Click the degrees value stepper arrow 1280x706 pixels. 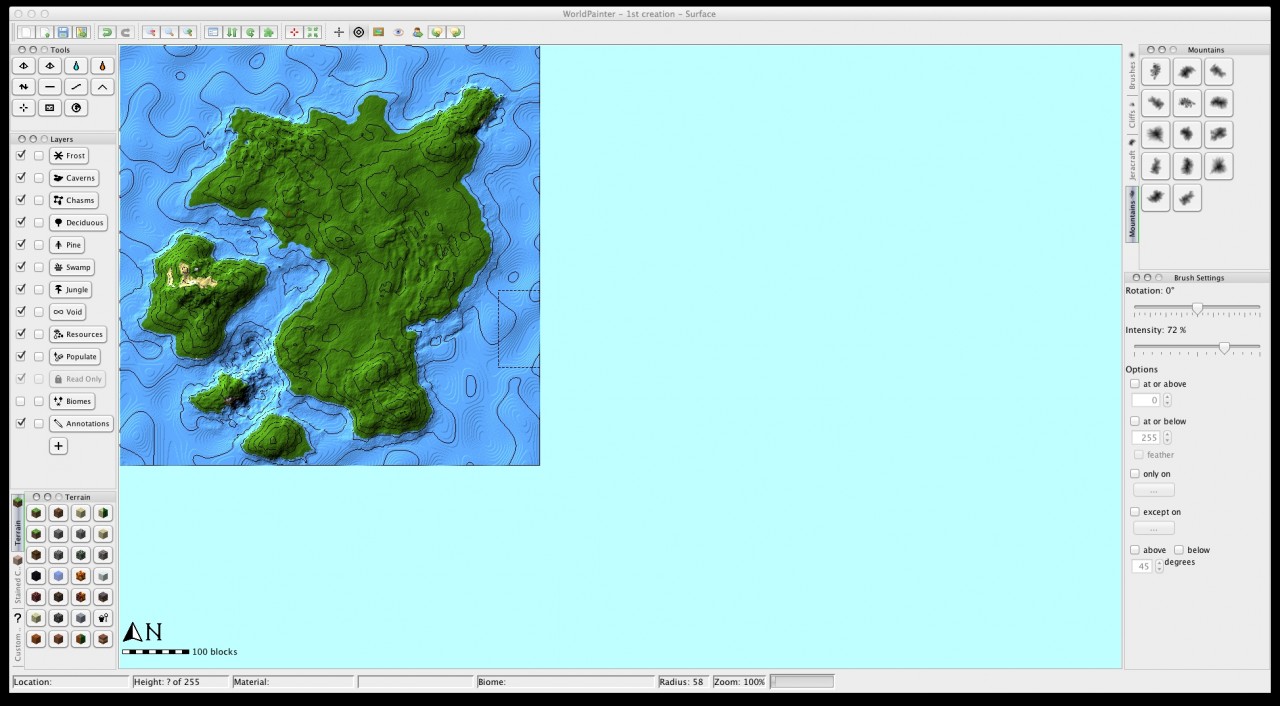click(1158, 563)
